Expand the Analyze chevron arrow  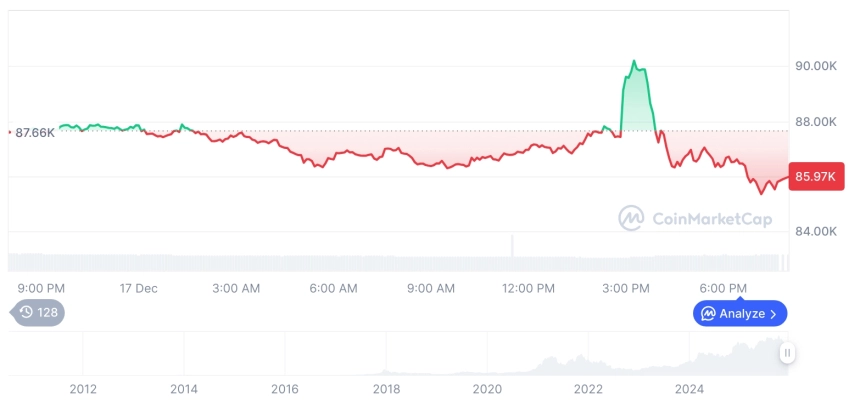pyautogui.click(x=774, y=314)
